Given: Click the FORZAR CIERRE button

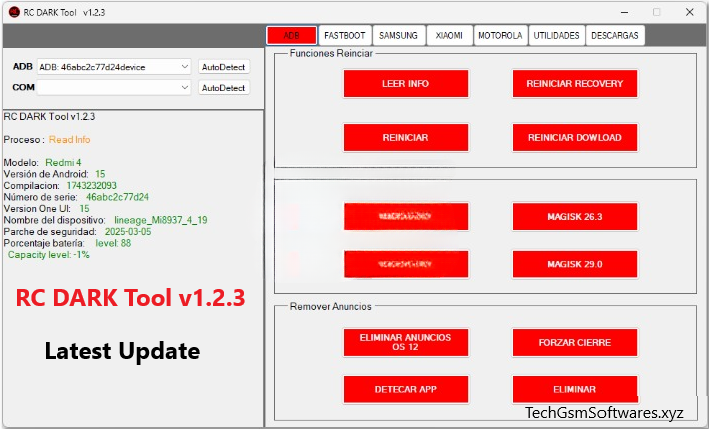Looking at the screenshot, I should tap(575, 342).
